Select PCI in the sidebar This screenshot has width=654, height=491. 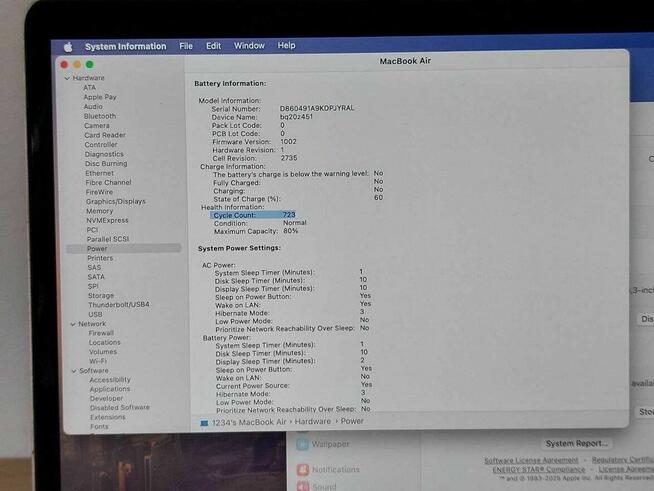[92, 230]
